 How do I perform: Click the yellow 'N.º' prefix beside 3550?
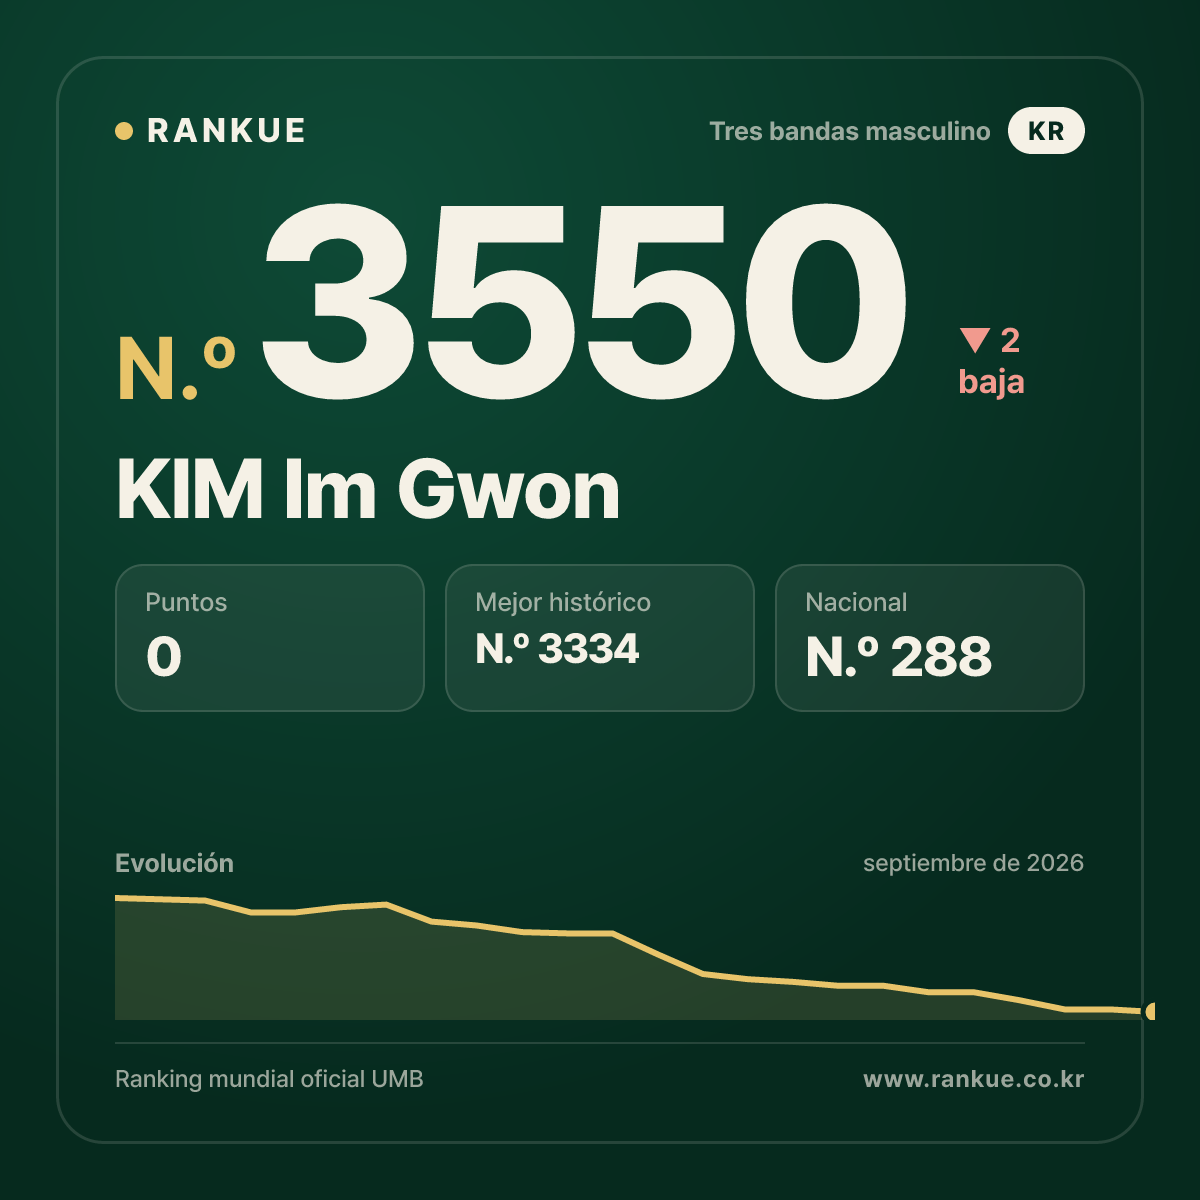[x=177, y=368]
